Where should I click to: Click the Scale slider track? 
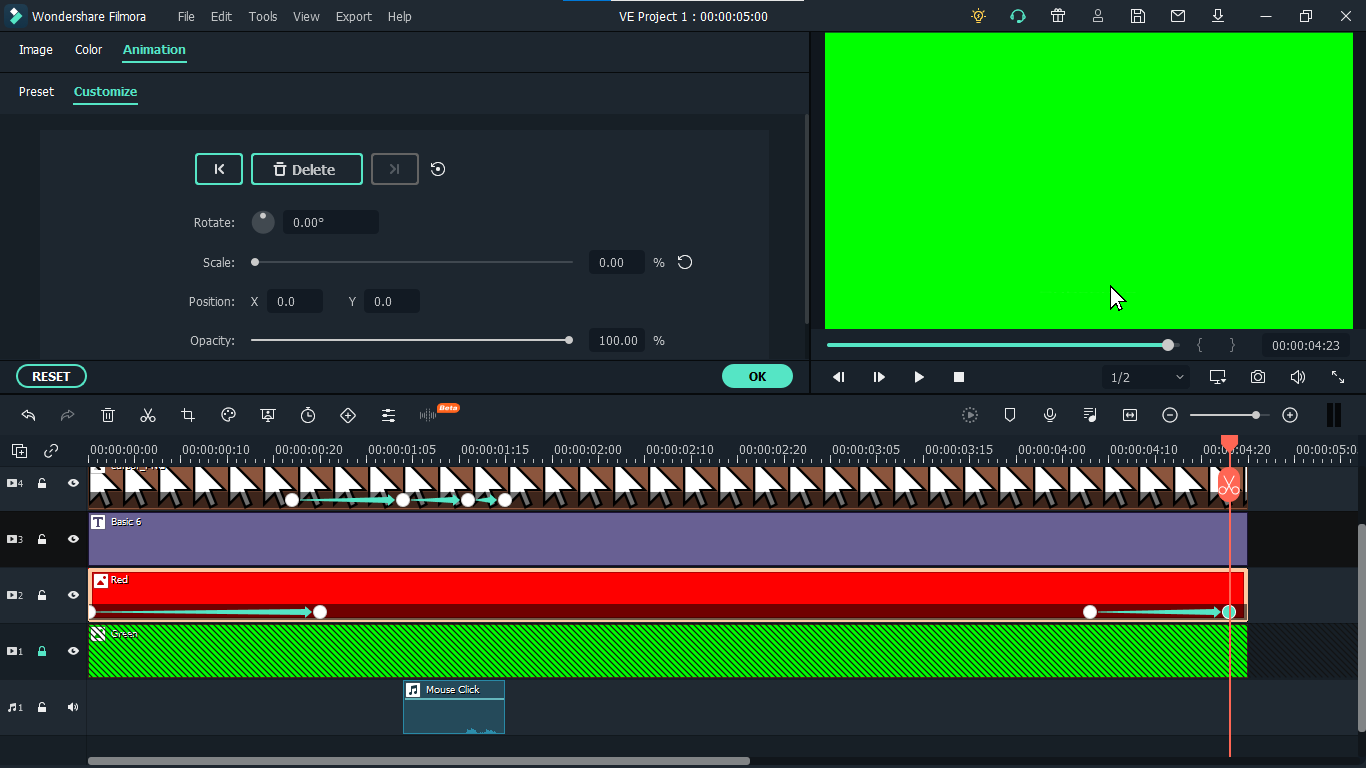[x=412, y=262]
